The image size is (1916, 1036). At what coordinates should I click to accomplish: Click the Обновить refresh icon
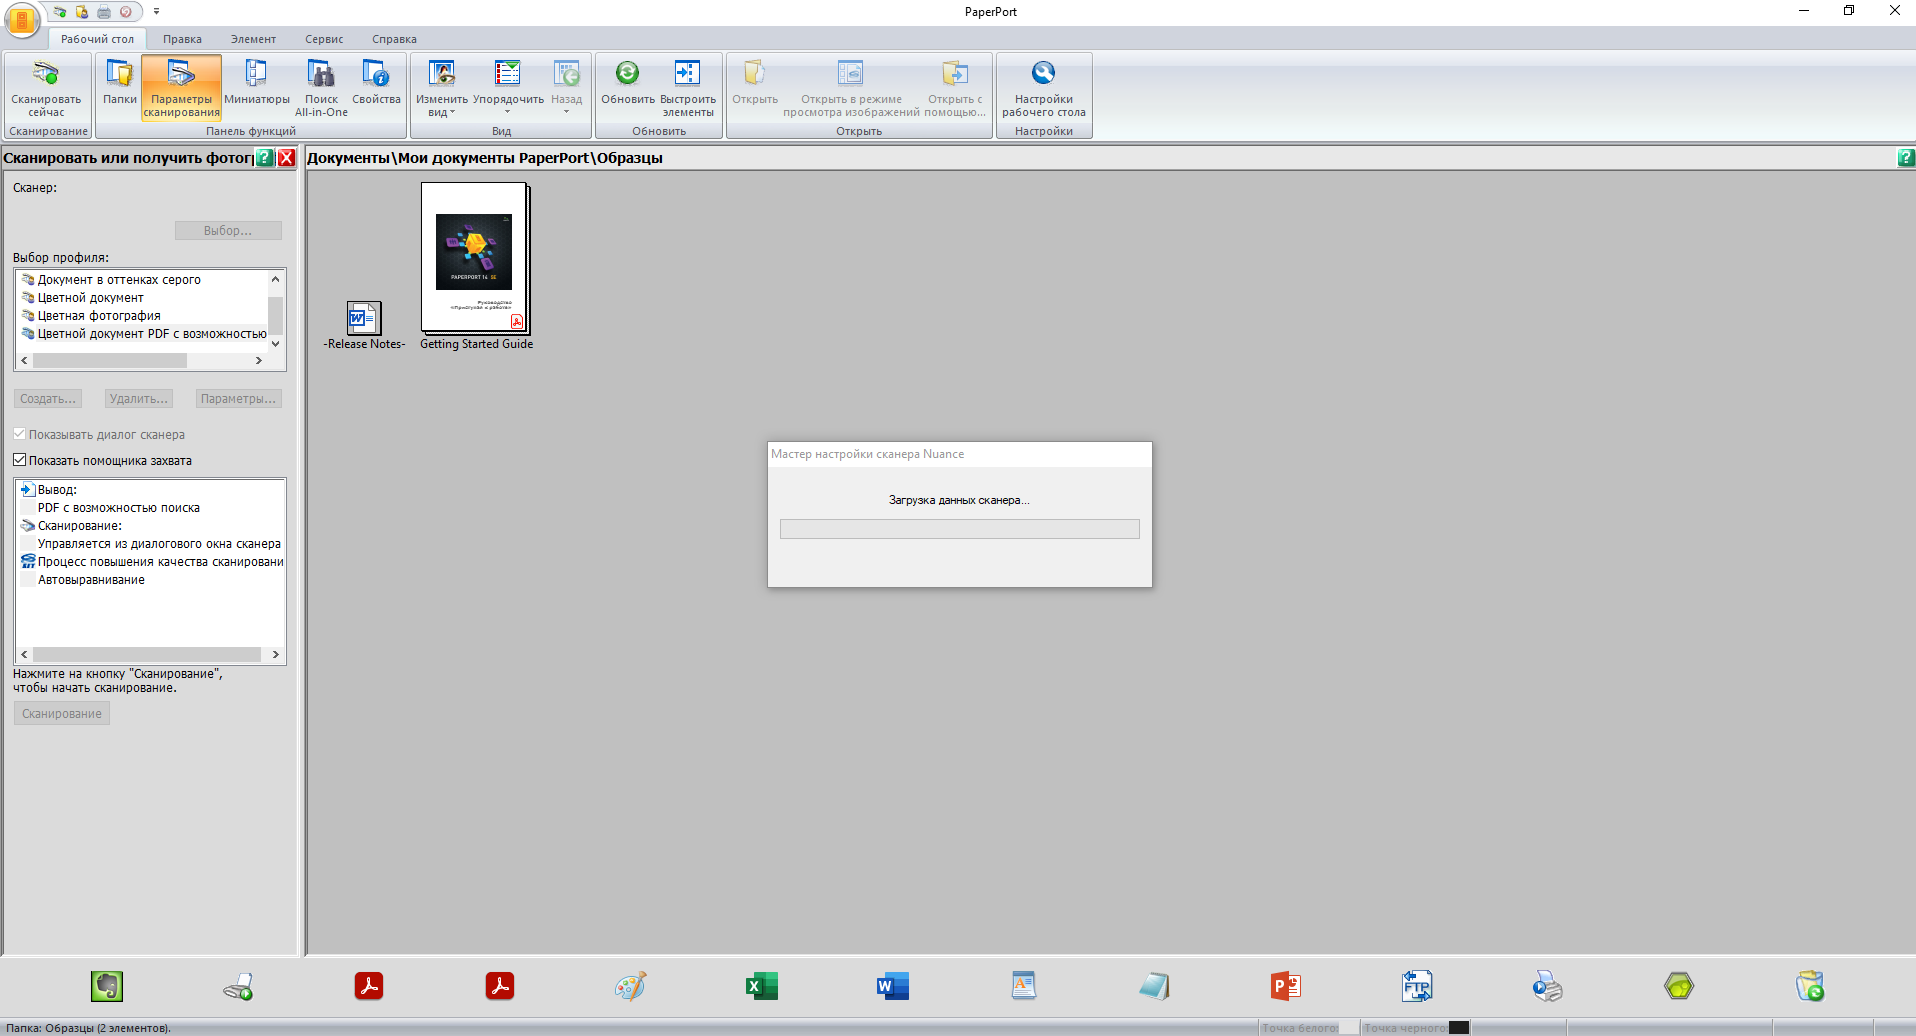coord(628,82)
